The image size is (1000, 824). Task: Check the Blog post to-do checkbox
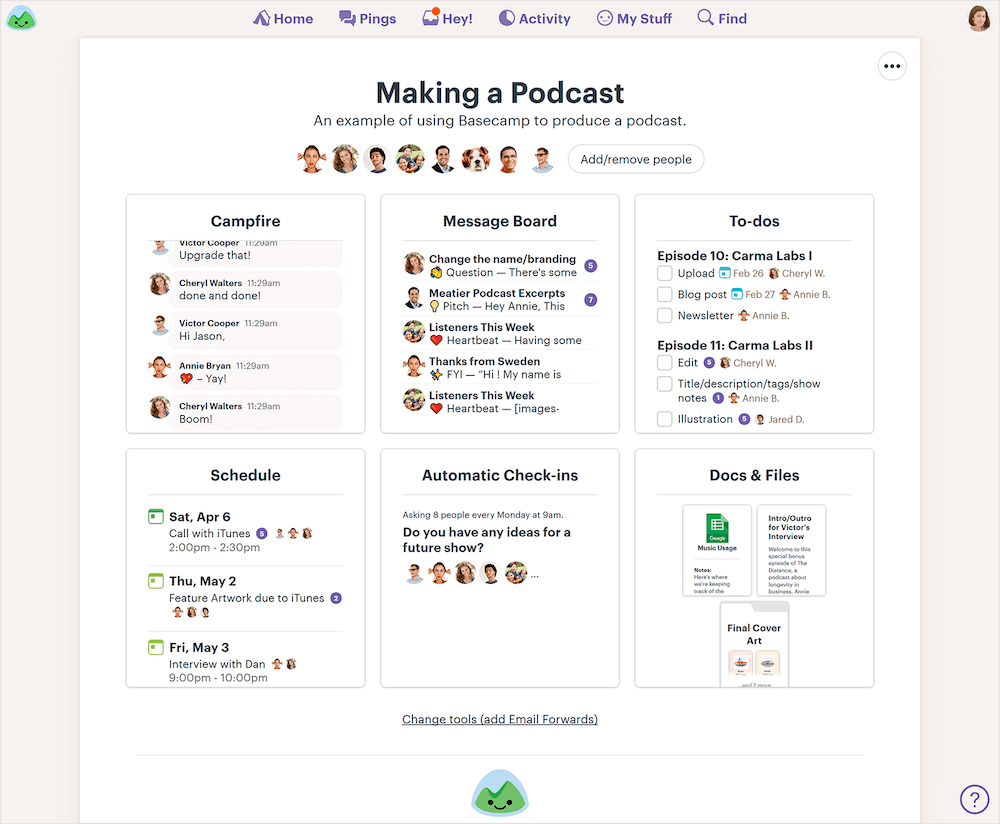(x=665, y=295)
